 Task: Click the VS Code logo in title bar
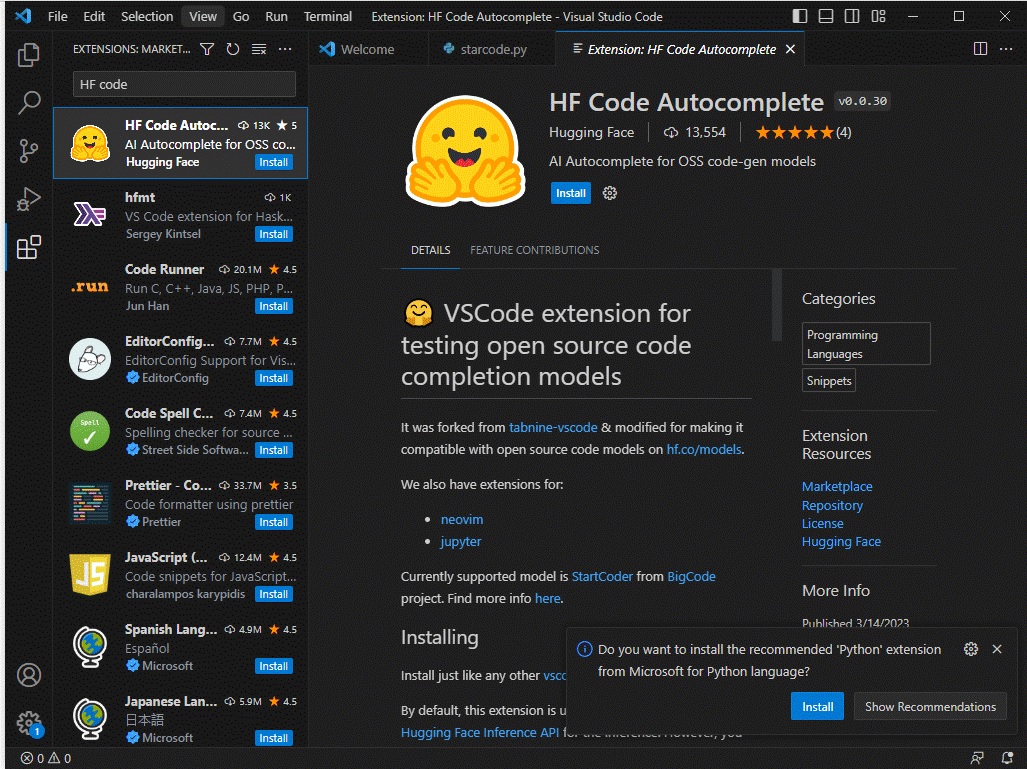(x=24, y=16)
